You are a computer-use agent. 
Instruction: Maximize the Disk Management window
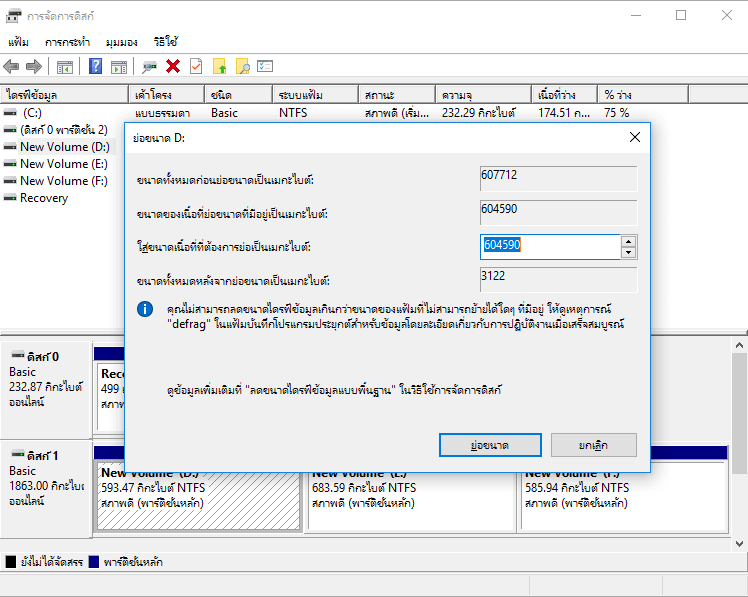[681, 15]
